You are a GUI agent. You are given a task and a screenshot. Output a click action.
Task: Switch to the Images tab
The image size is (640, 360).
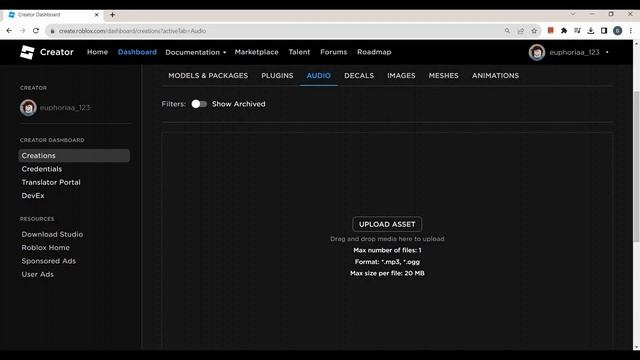click(x=401, y=76)
